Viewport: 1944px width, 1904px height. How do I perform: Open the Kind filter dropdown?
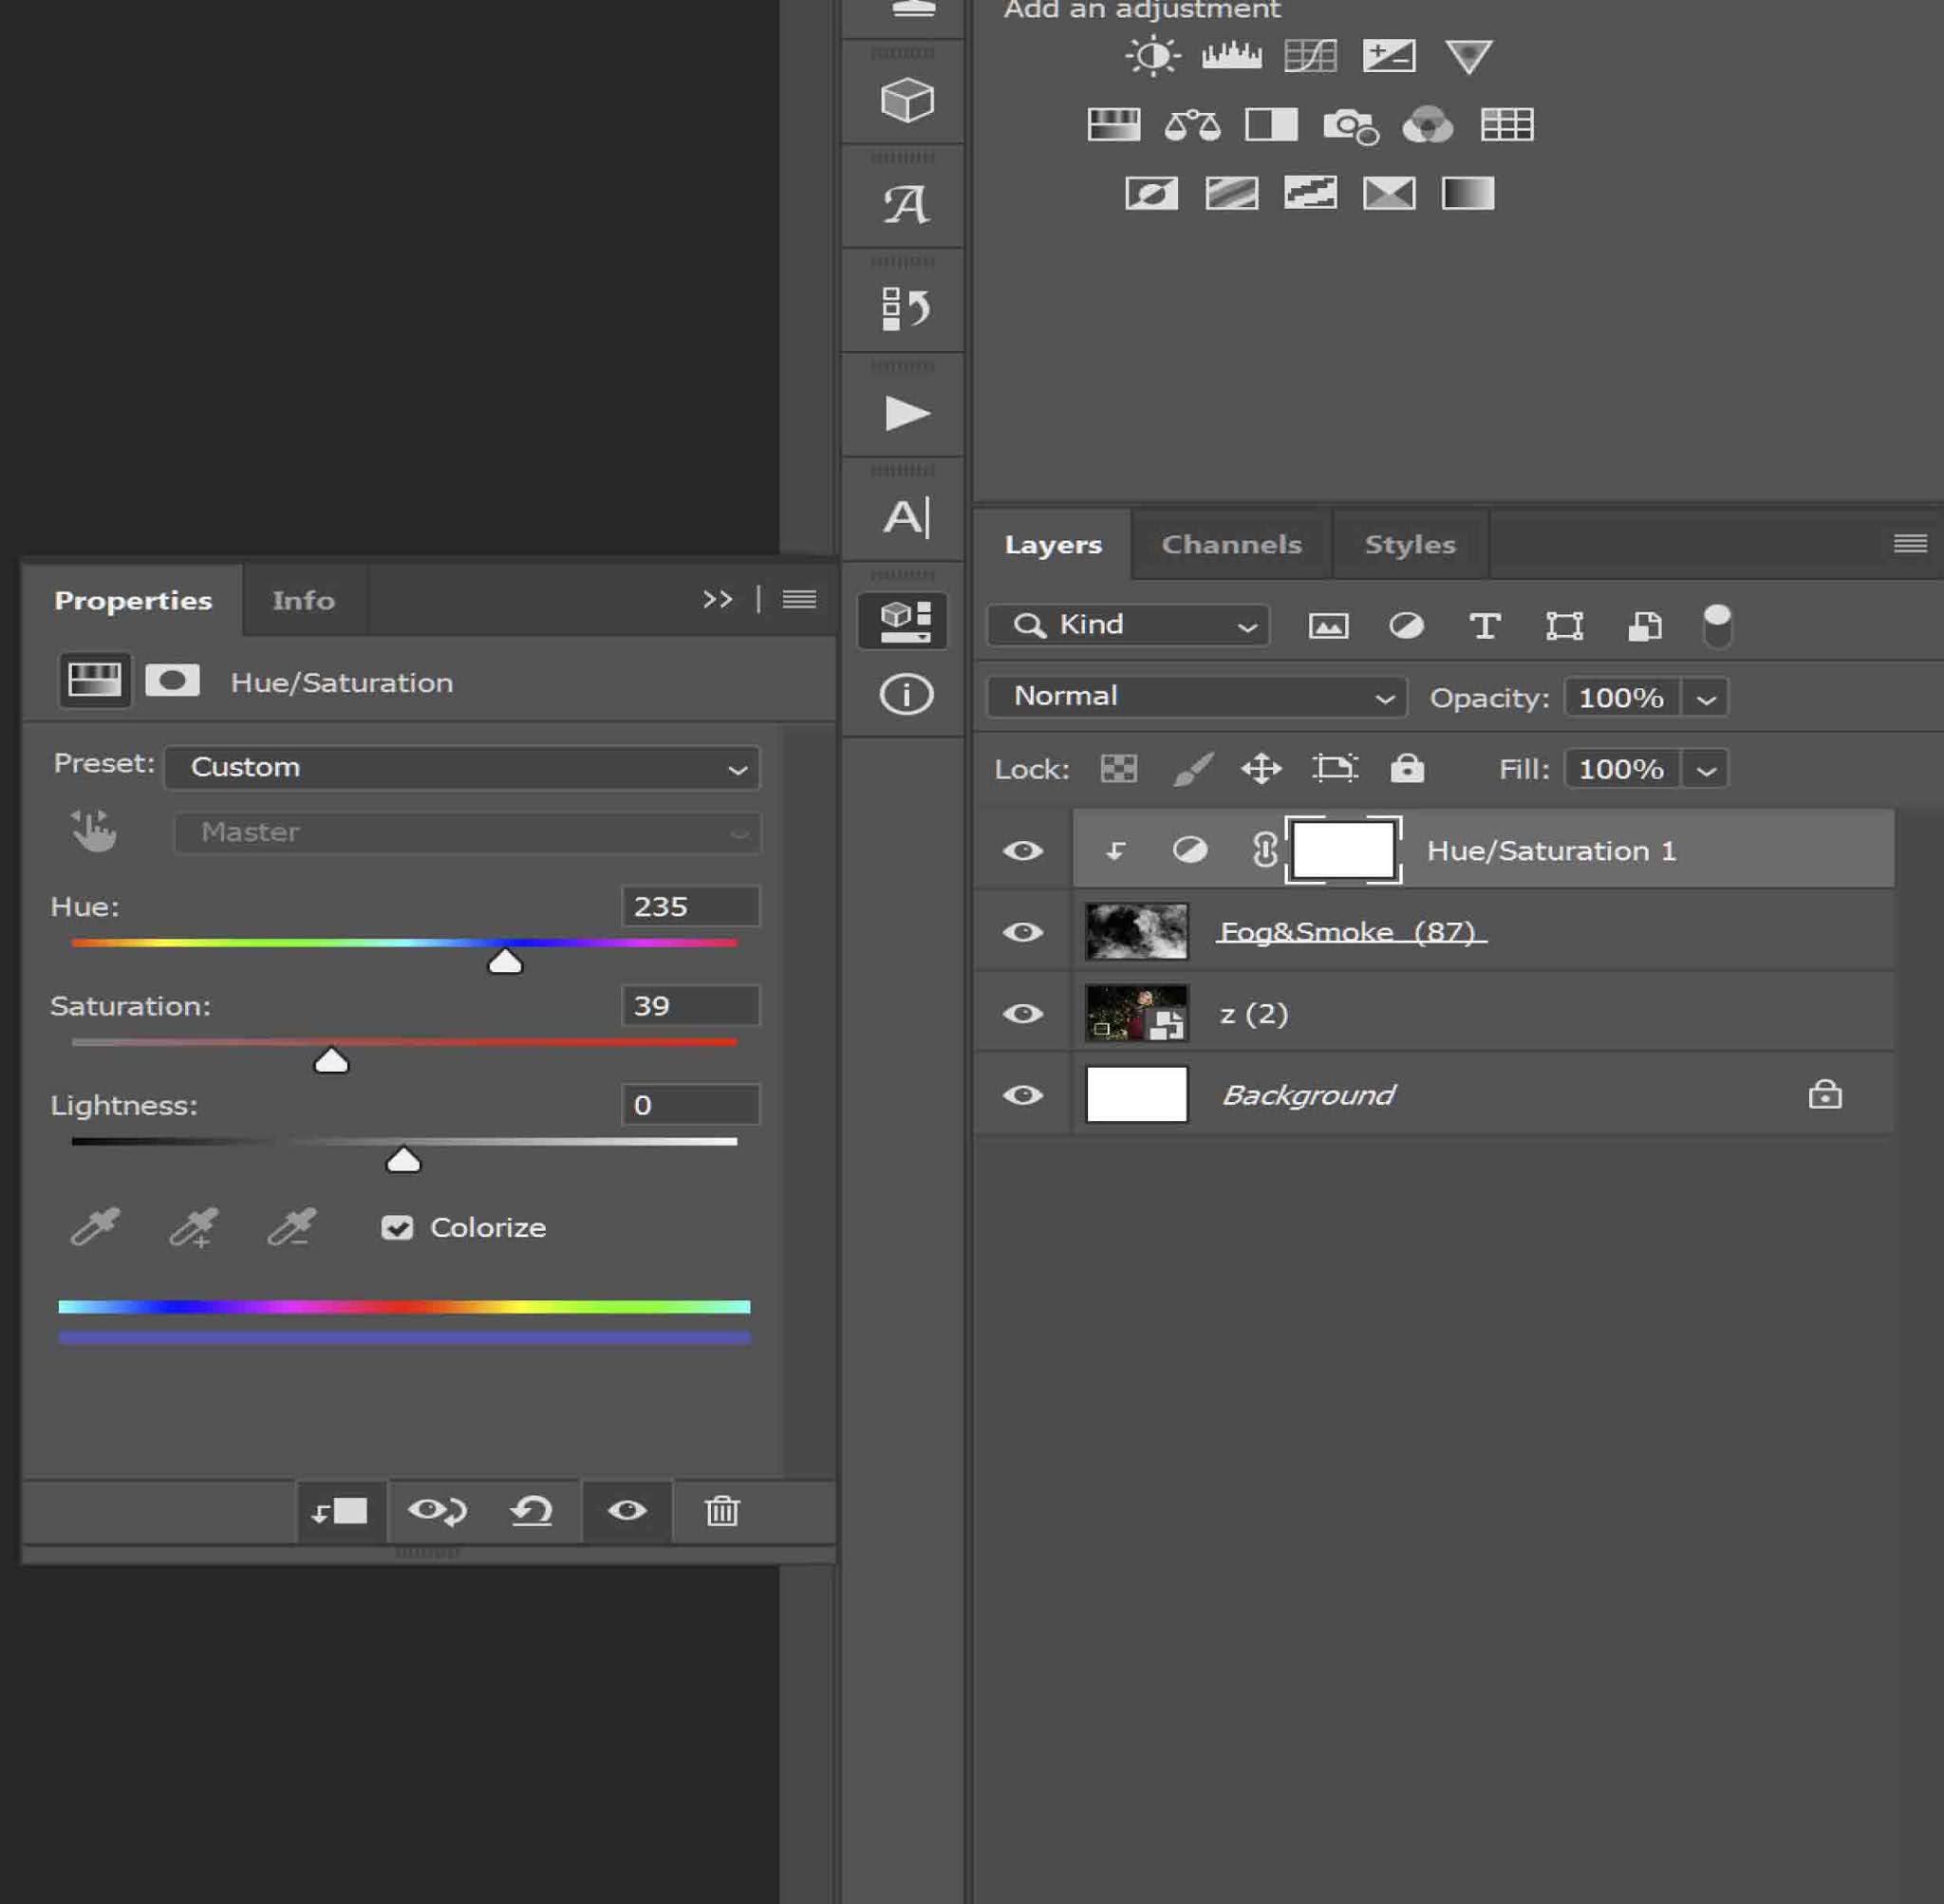tap(1128, 625)
